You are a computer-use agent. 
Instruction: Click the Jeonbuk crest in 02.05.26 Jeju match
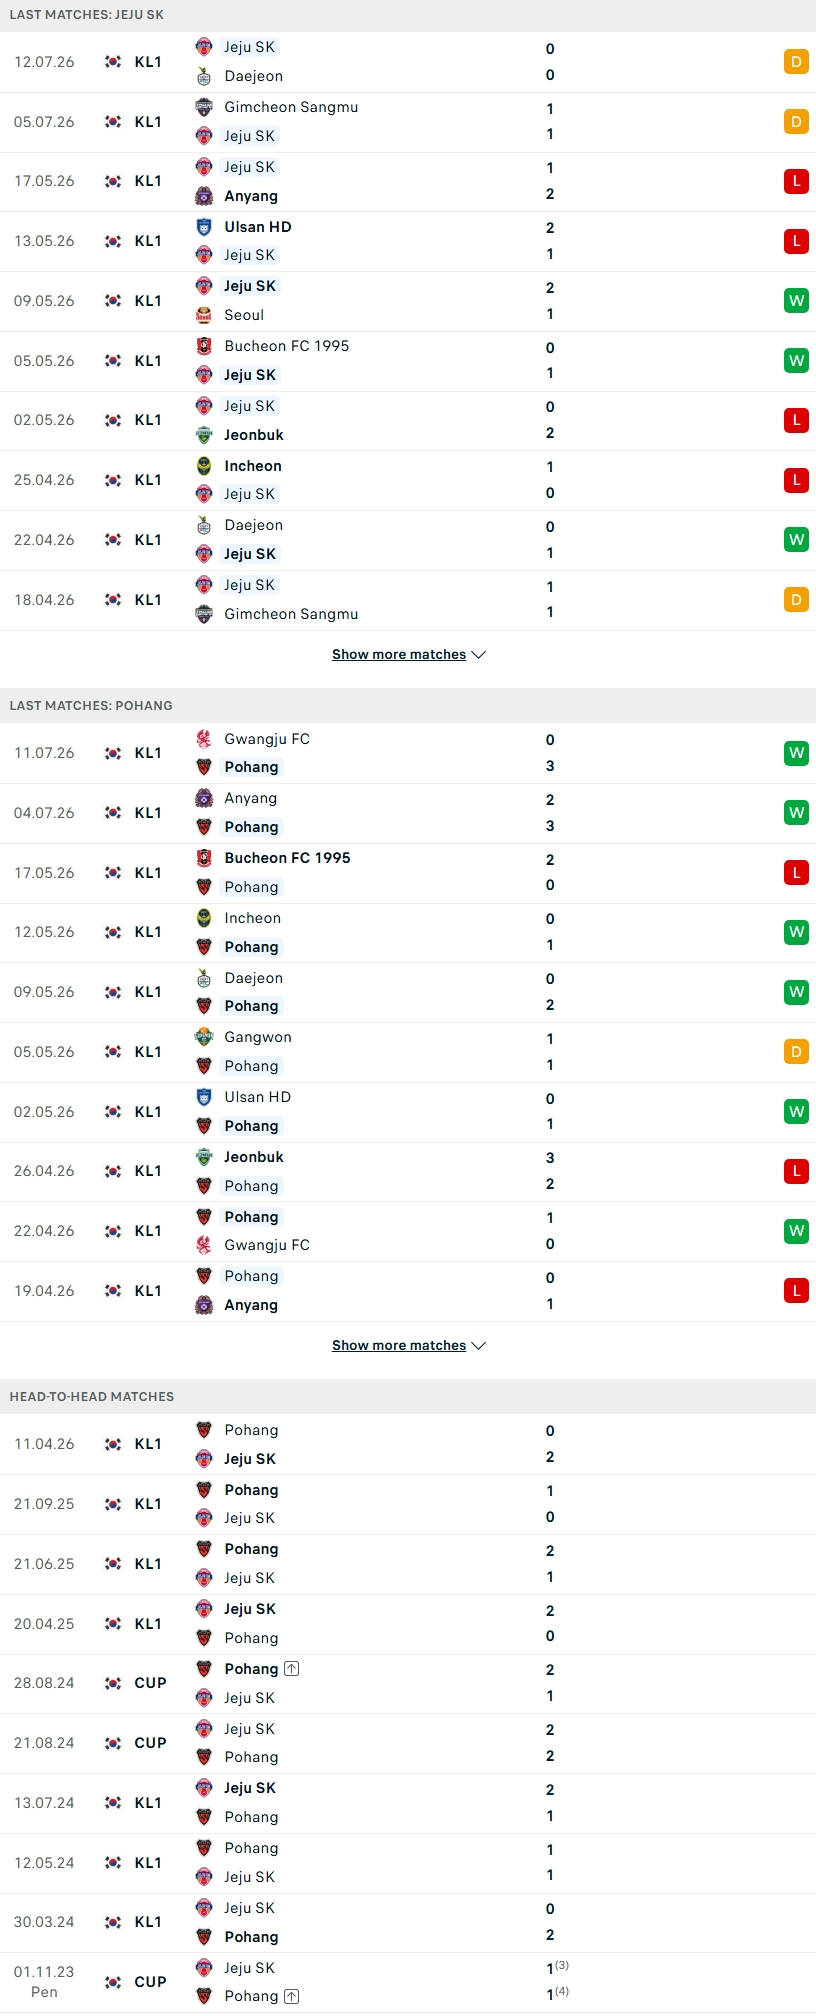point(204,435)
